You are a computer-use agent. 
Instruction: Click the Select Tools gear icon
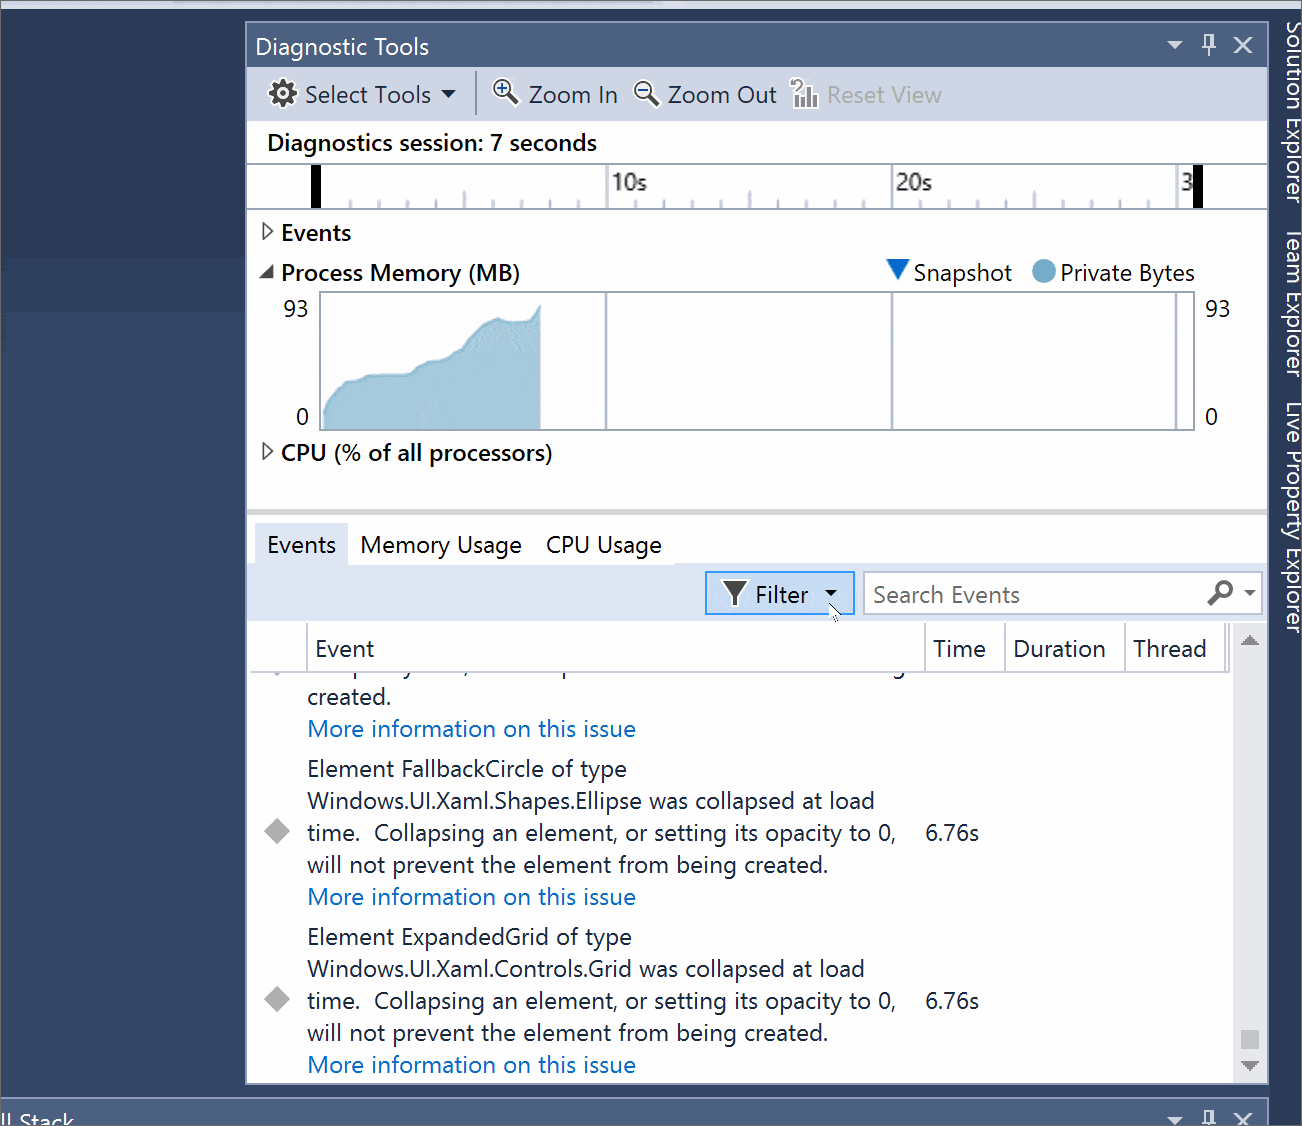click(x=283, y=94)
